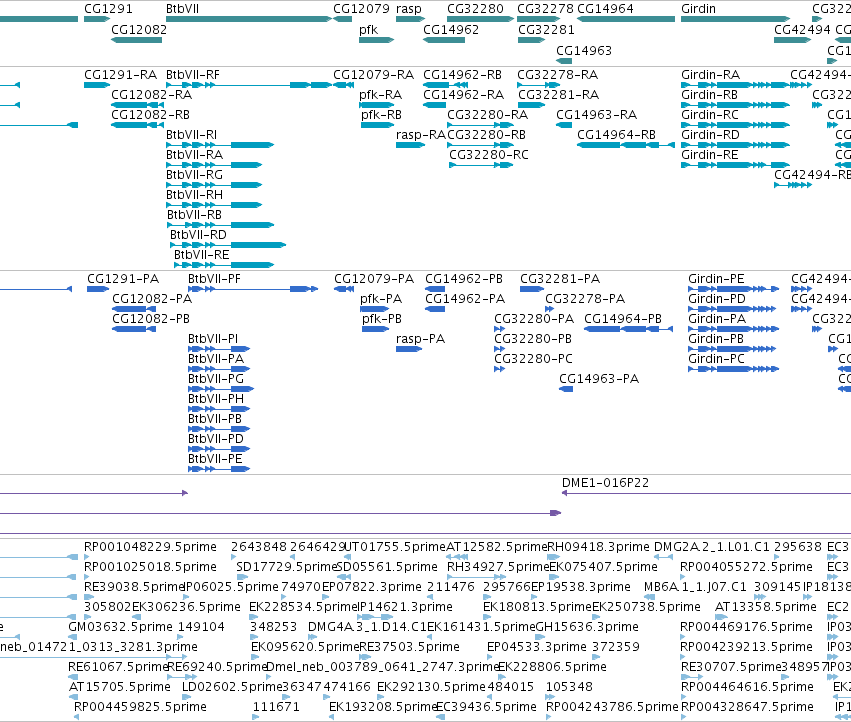This screenshot has width=851, height=722.
Task: Click the CG14963 gene label
Action: [584, 50]
